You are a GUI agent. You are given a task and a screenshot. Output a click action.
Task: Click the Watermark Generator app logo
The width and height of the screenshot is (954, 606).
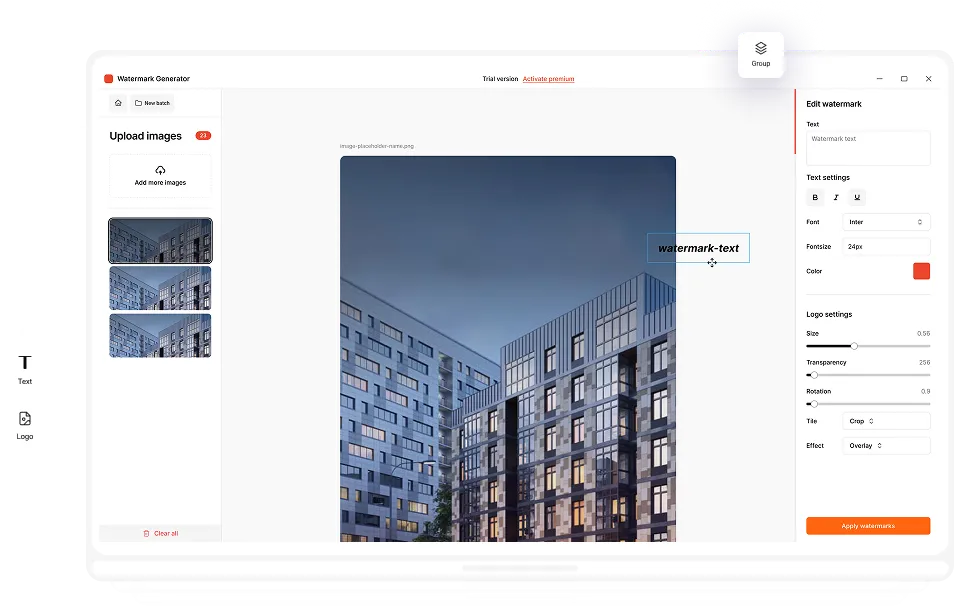click(109, 79)
